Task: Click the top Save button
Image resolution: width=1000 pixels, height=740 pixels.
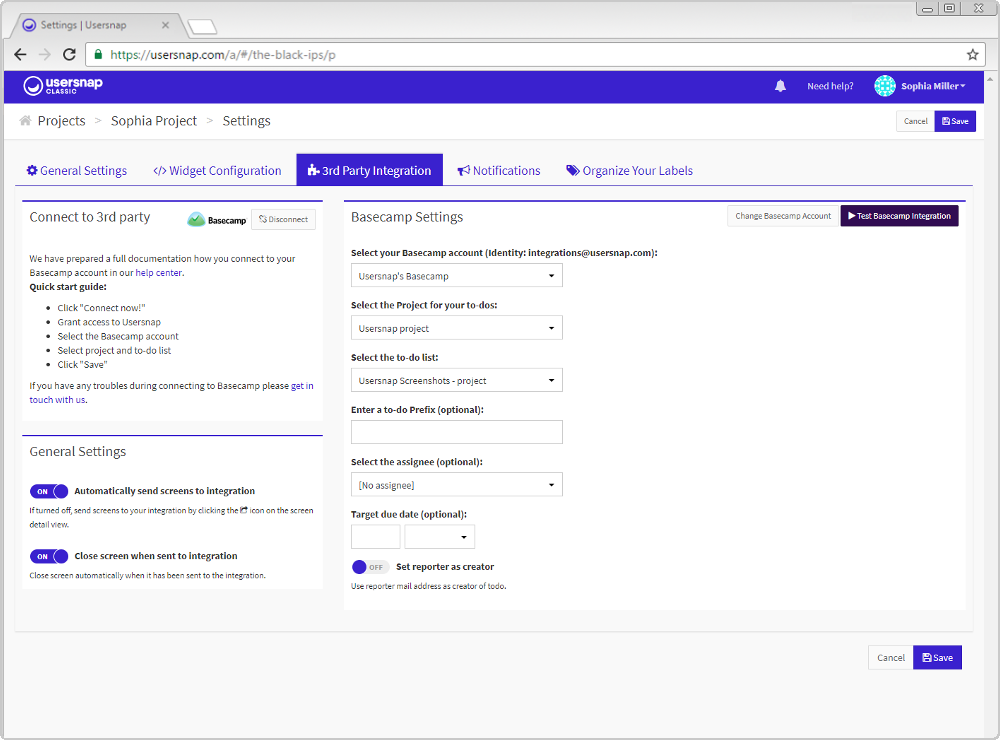Action: pyautogui.click(x=955, y=121)
